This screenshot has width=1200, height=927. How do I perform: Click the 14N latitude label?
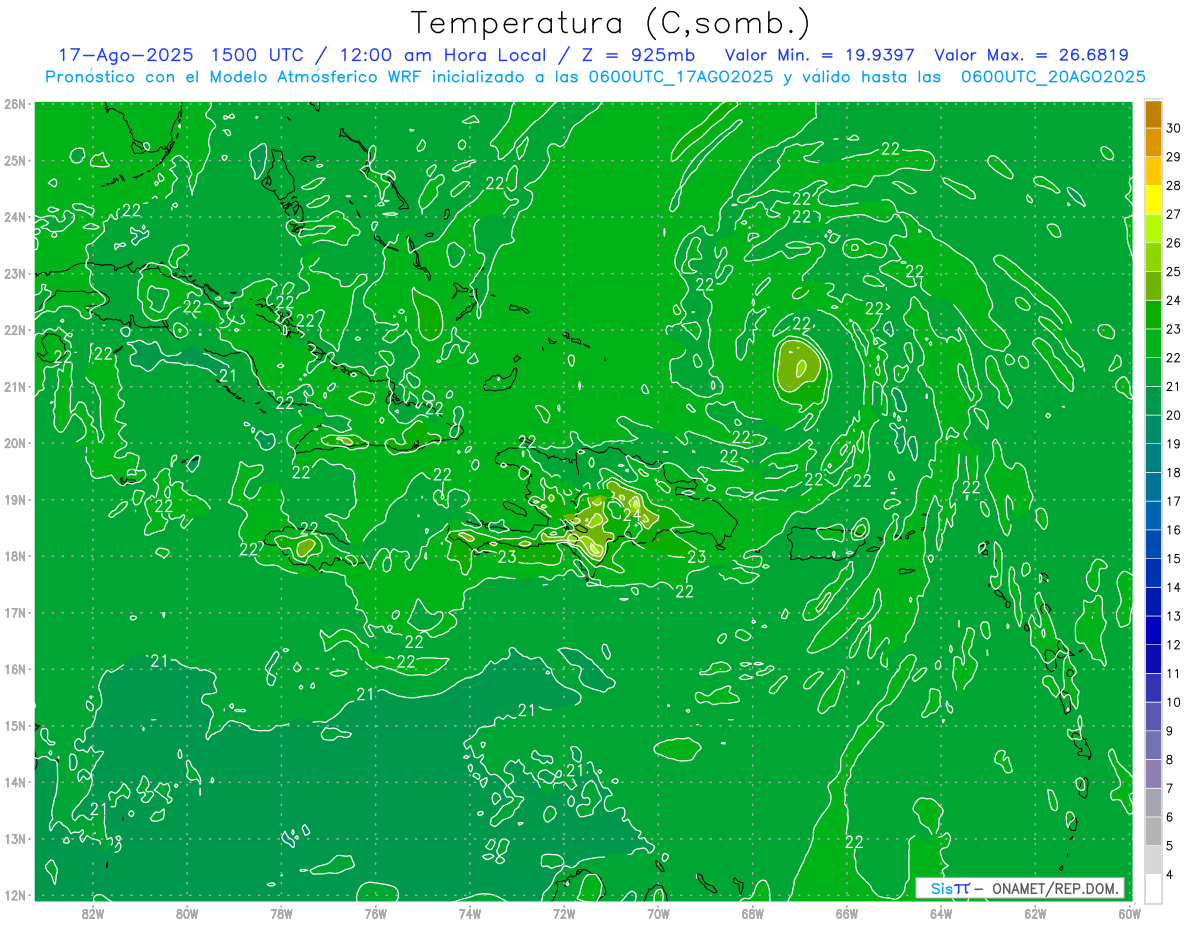[15, 782]
